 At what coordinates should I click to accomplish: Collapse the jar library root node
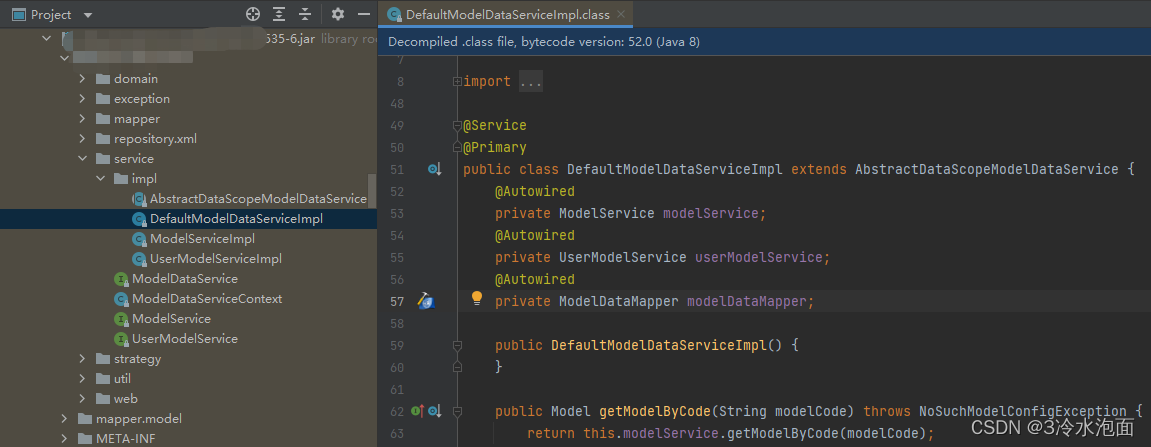pos(47,38)
